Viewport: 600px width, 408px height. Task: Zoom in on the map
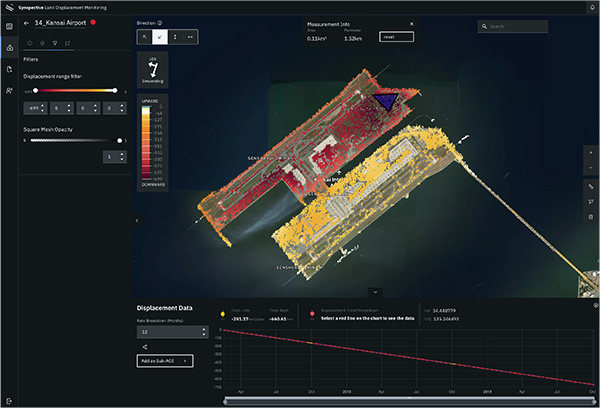[590, 152]
